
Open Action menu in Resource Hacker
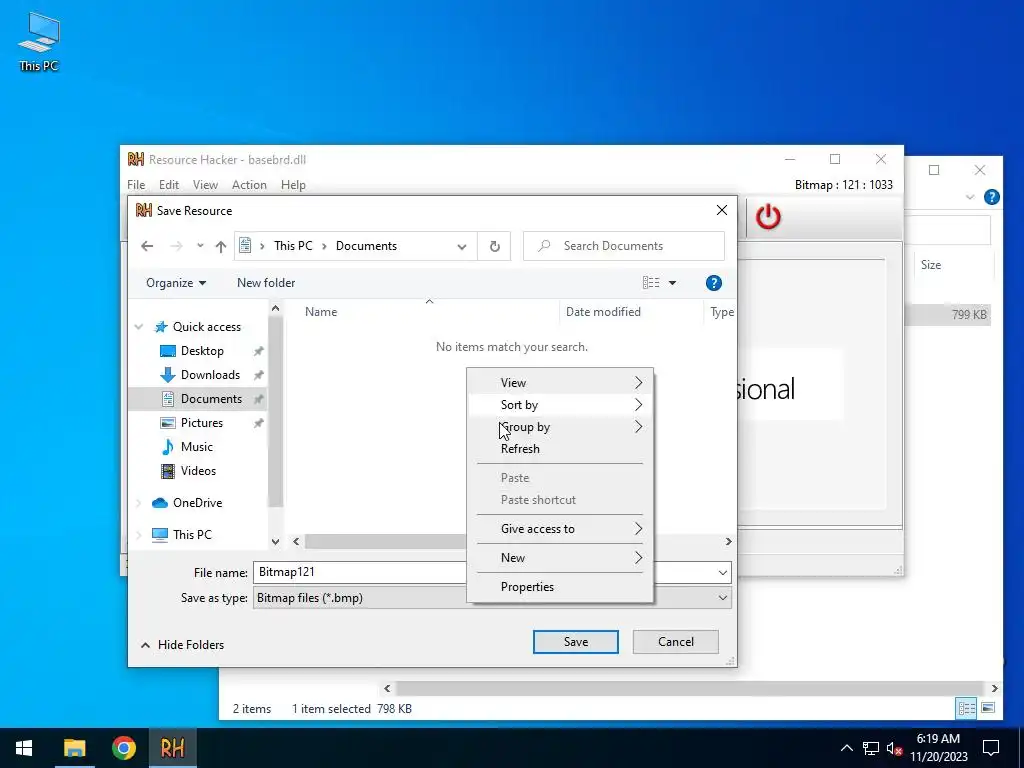(249, 185)
